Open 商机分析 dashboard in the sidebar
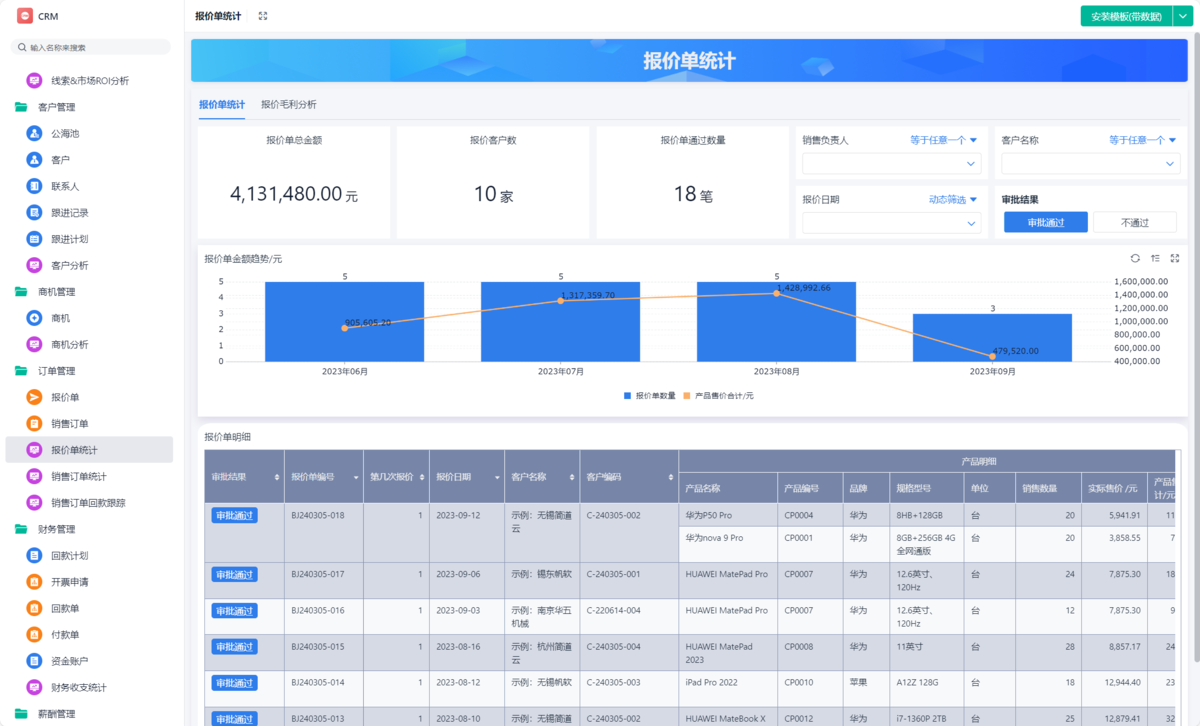Image resolution: width=1200 pixels, height=726 pixels. click(x=90, y=344)
